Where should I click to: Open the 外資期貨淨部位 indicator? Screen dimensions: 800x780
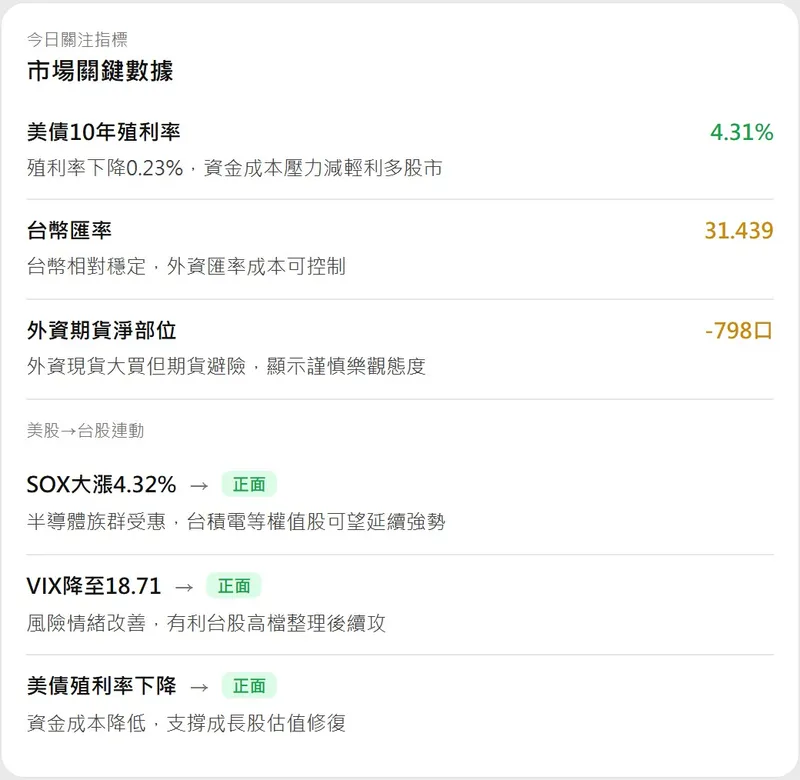coord(102,331)
